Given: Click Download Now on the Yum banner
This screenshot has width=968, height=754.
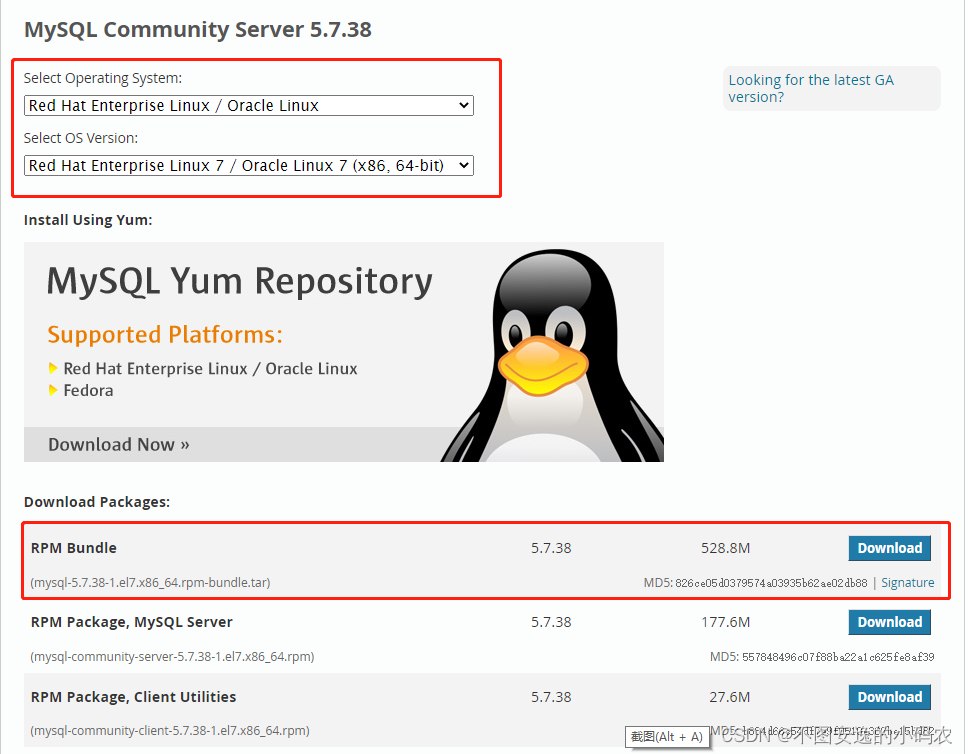Looking at the screenshot, I should click(119, 445).
